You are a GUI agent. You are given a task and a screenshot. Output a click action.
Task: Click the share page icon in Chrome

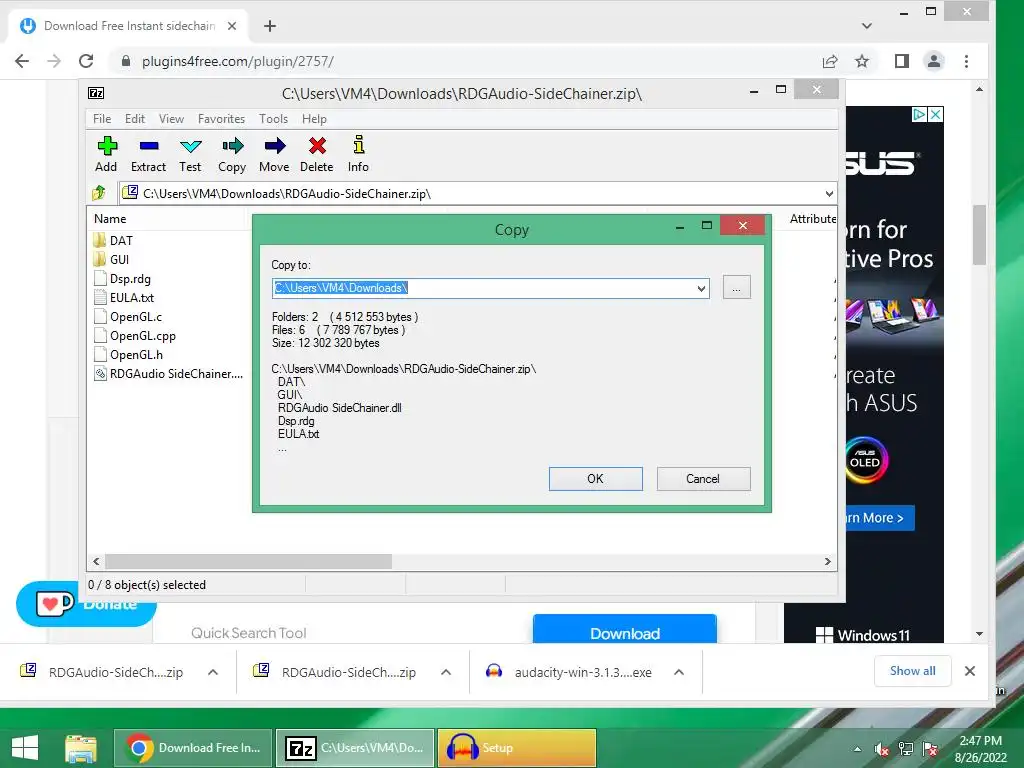click(x=830, y=61)
